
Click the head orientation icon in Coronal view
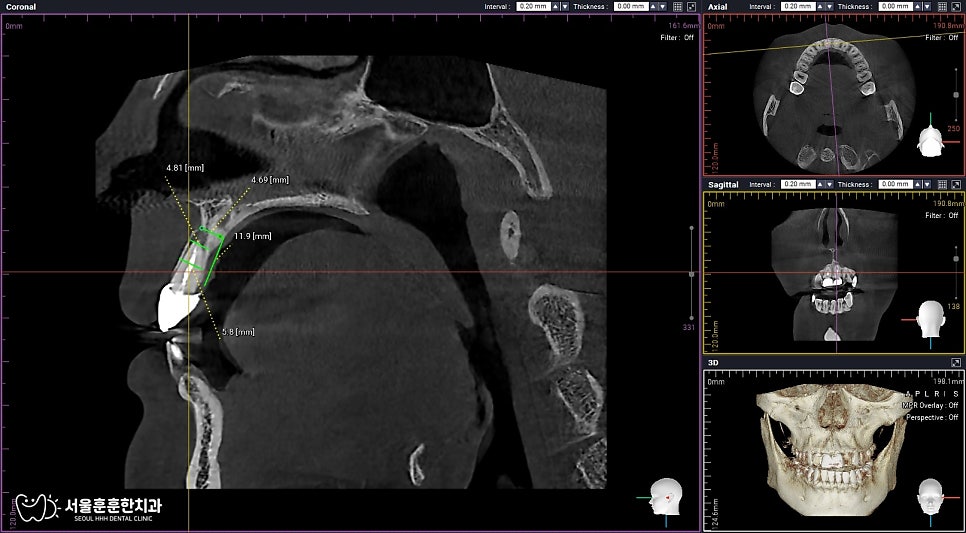[665, 497]
